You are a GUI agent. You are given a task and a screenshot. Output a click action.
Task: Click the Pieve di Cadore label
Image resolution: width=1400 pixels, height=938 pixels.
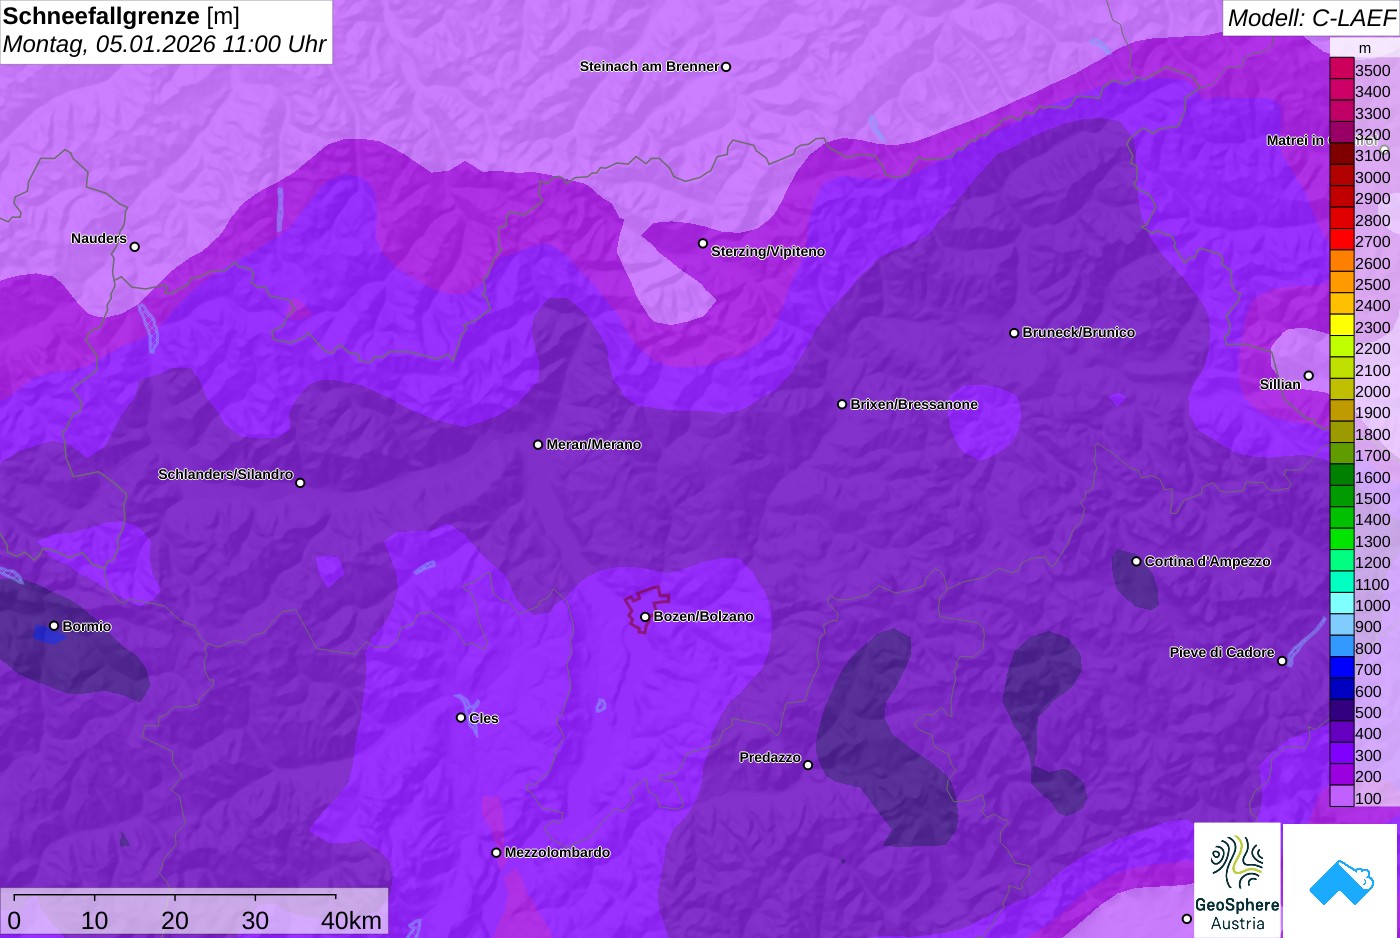(x=1222, y=652)
